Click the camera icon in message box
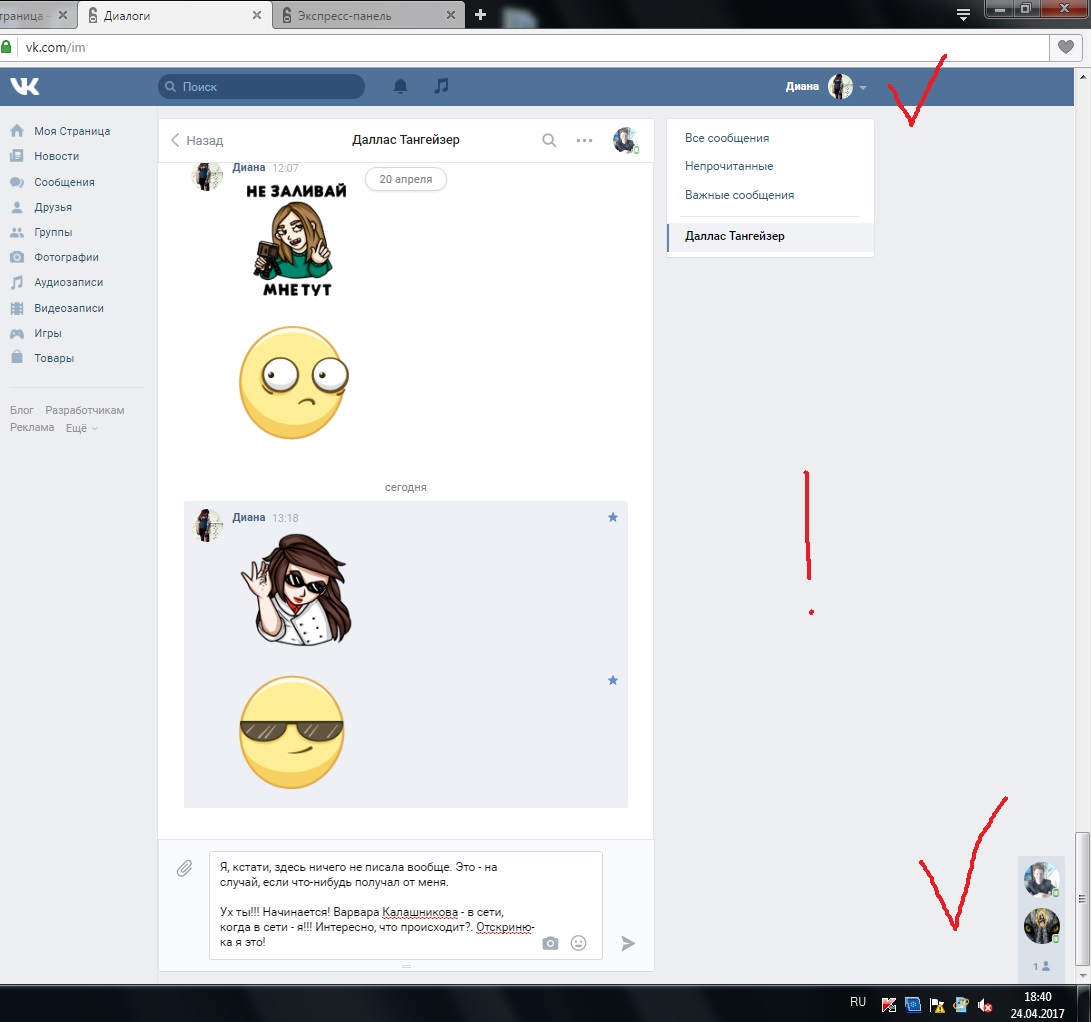 [550, 943]
